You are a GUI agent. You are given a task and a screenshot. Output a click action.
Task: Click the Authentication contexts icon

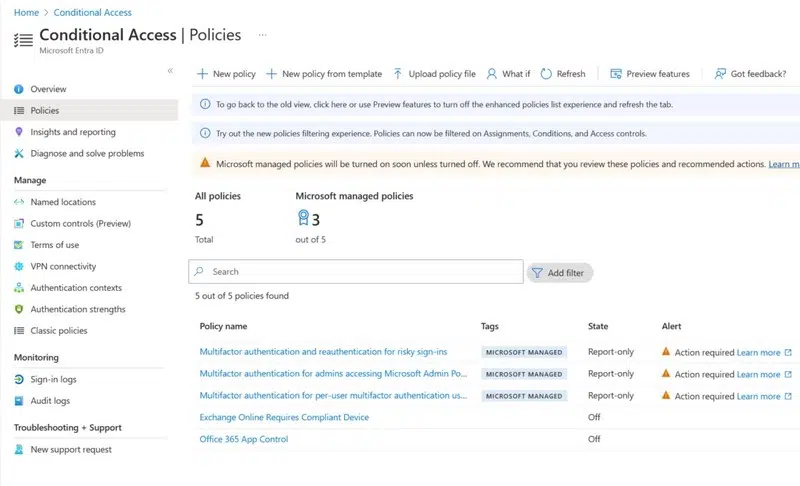coord(19,288)
